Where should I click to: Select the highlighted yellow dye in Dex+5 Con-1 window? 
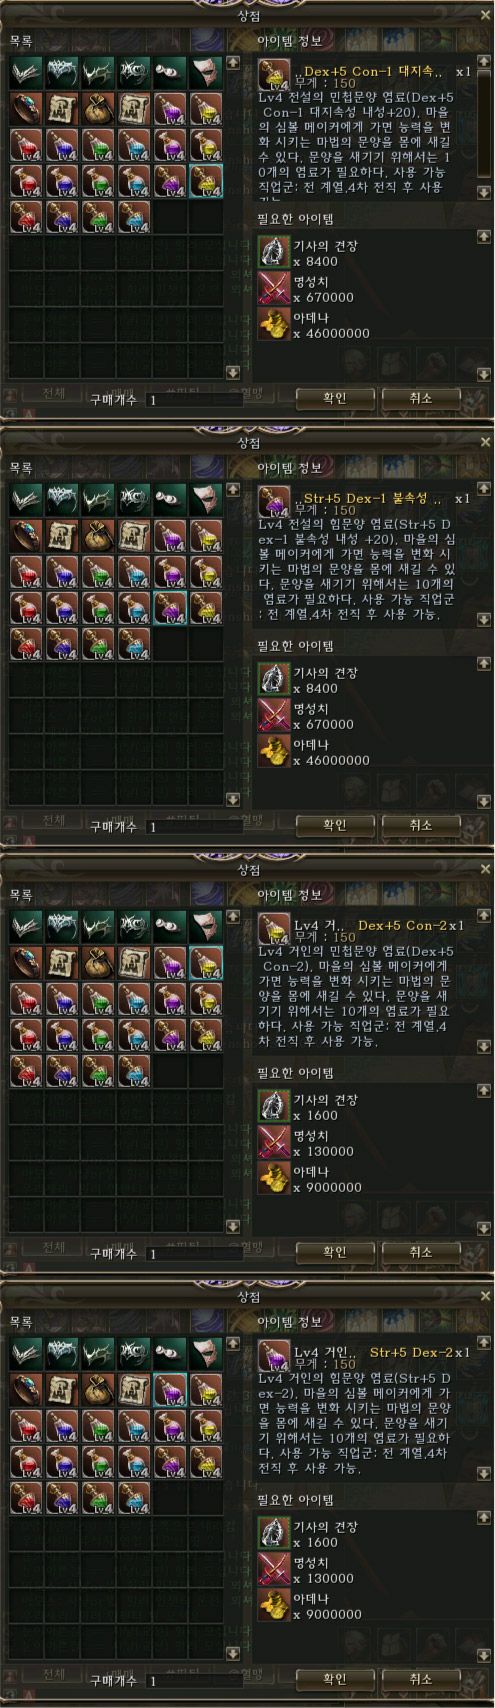point(206,180)
